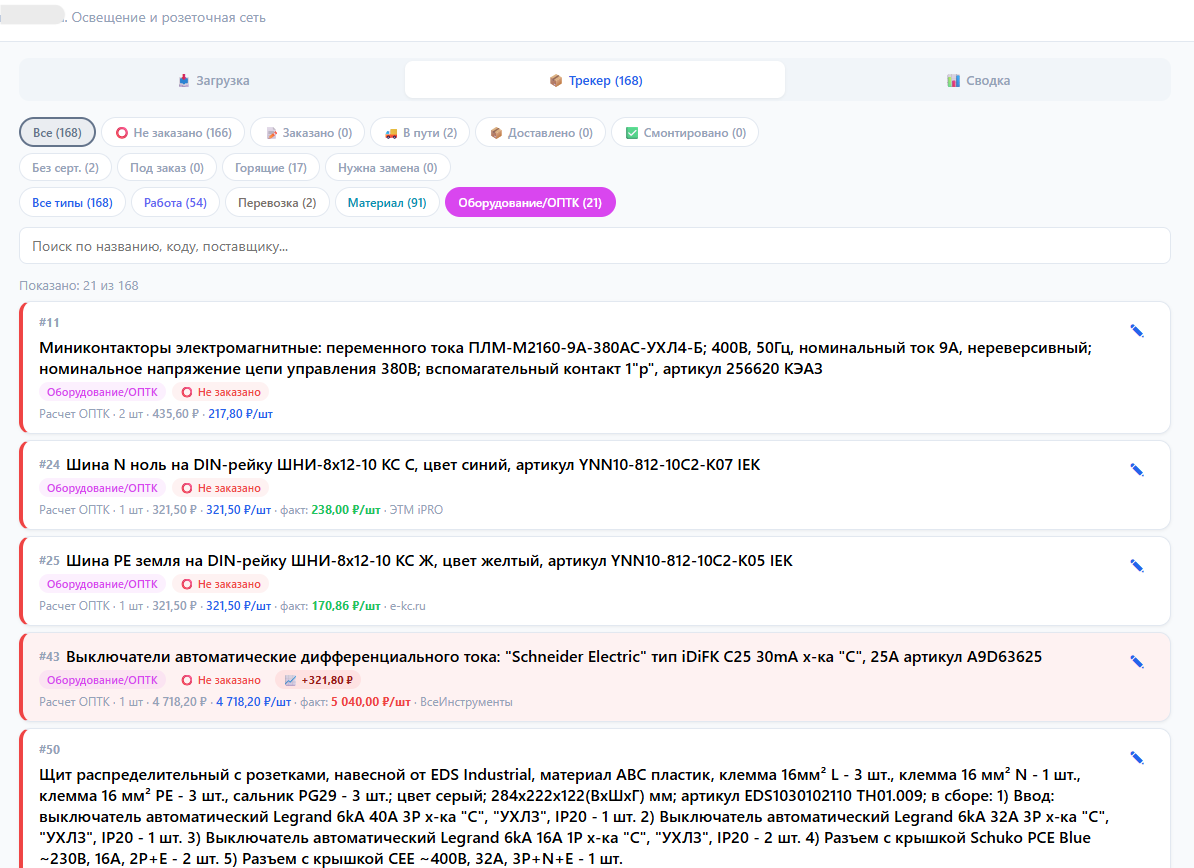Screen dimensions: 1194x868
Task: Filter by Не заказано (166)
Action: point(173,132)
